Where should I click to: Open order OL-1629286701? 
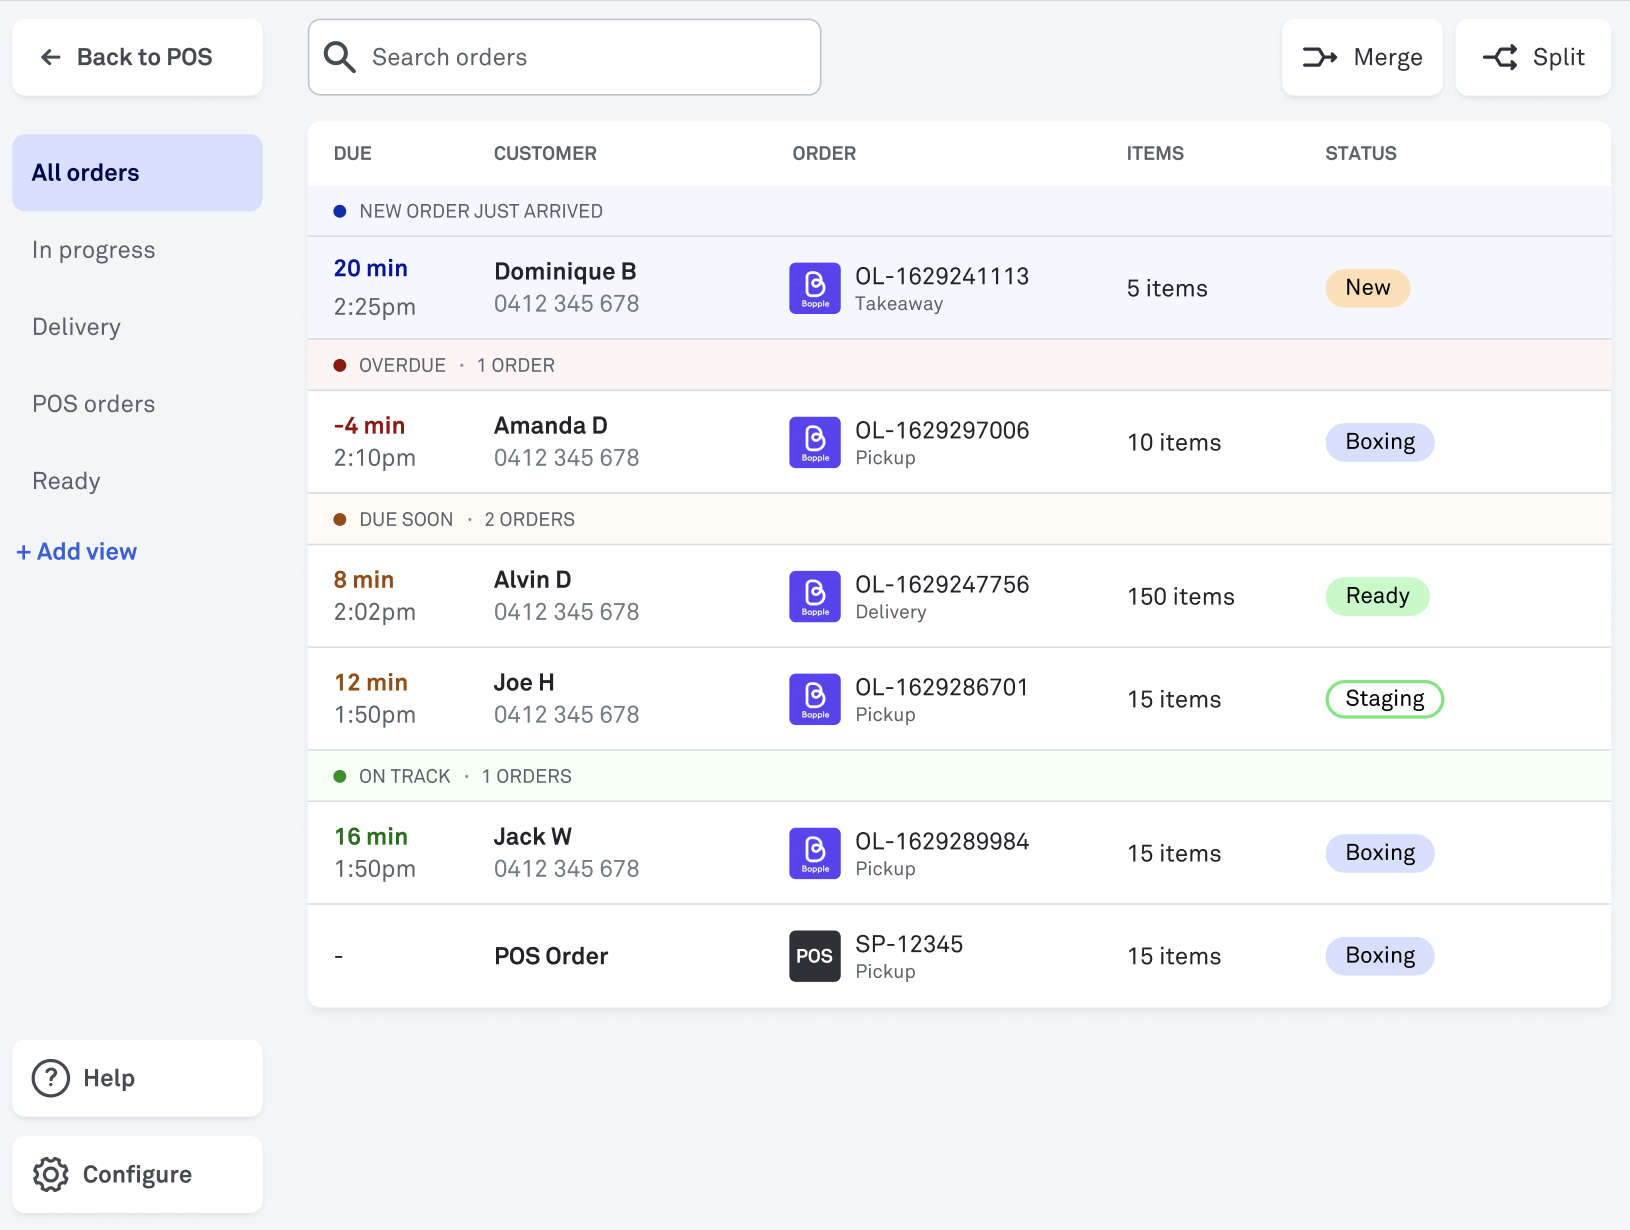[942, 687]
